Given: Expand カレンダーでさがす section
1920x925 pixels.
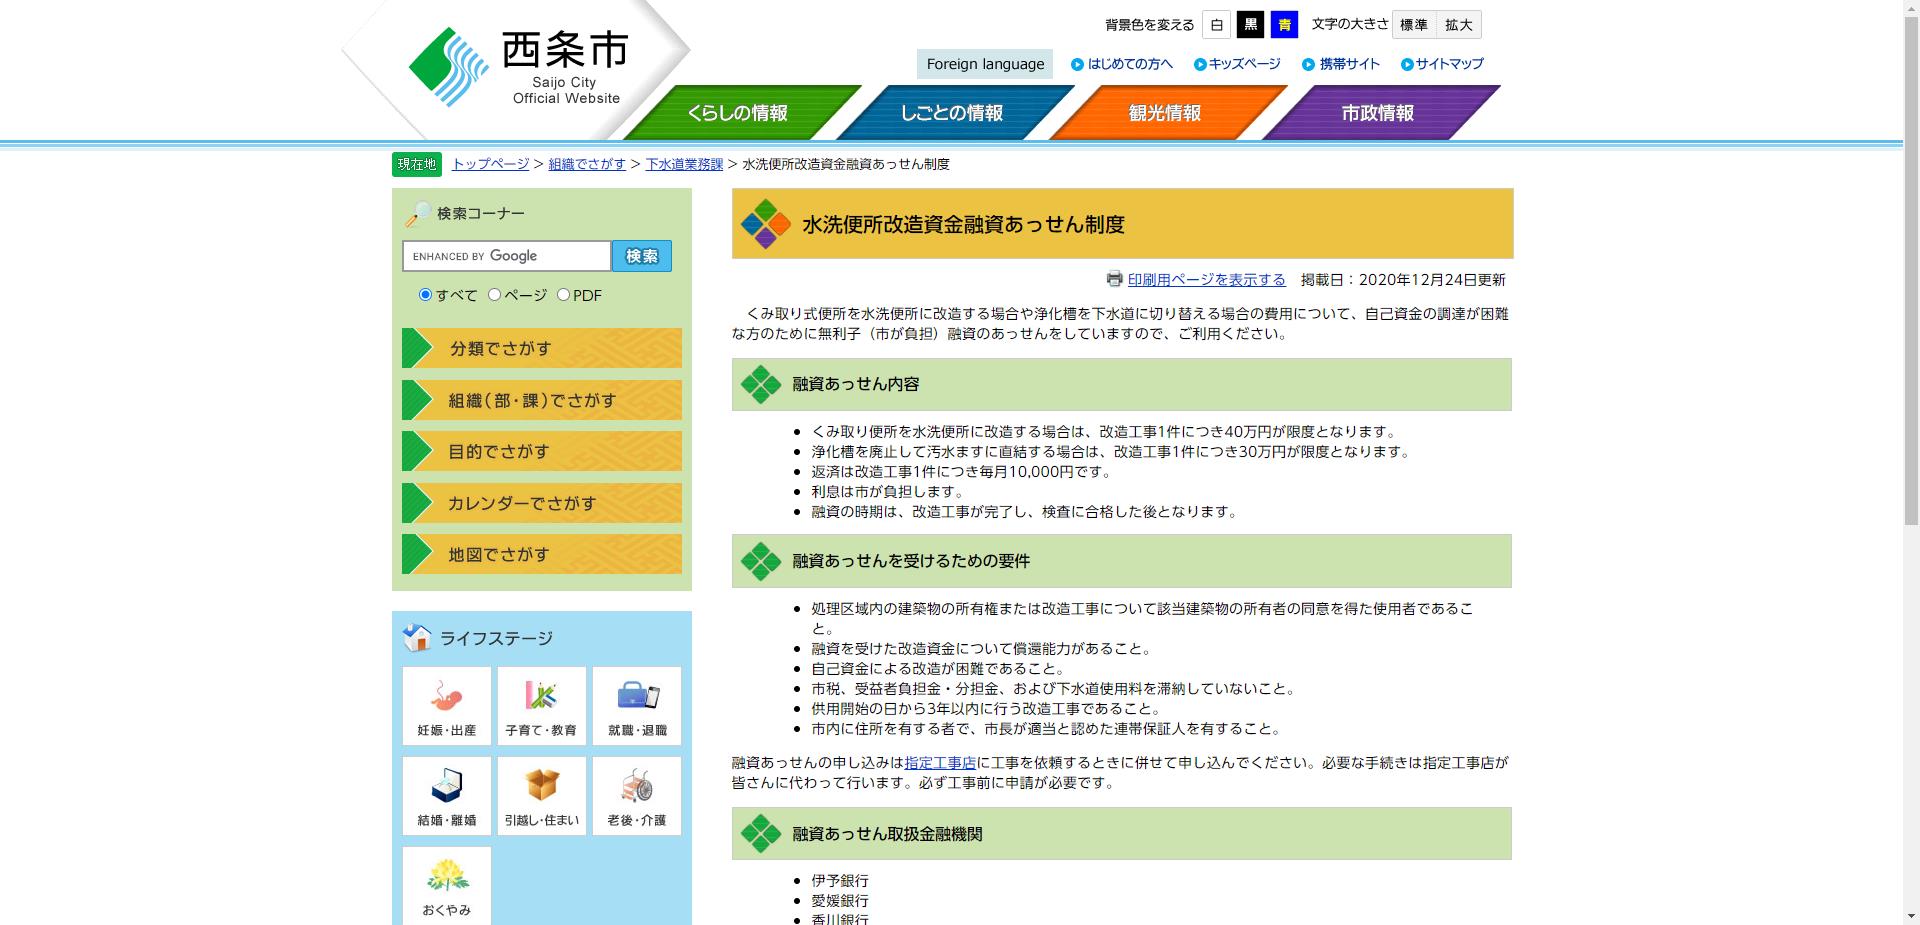Looking at the screenshot, I should click(540, 503).
